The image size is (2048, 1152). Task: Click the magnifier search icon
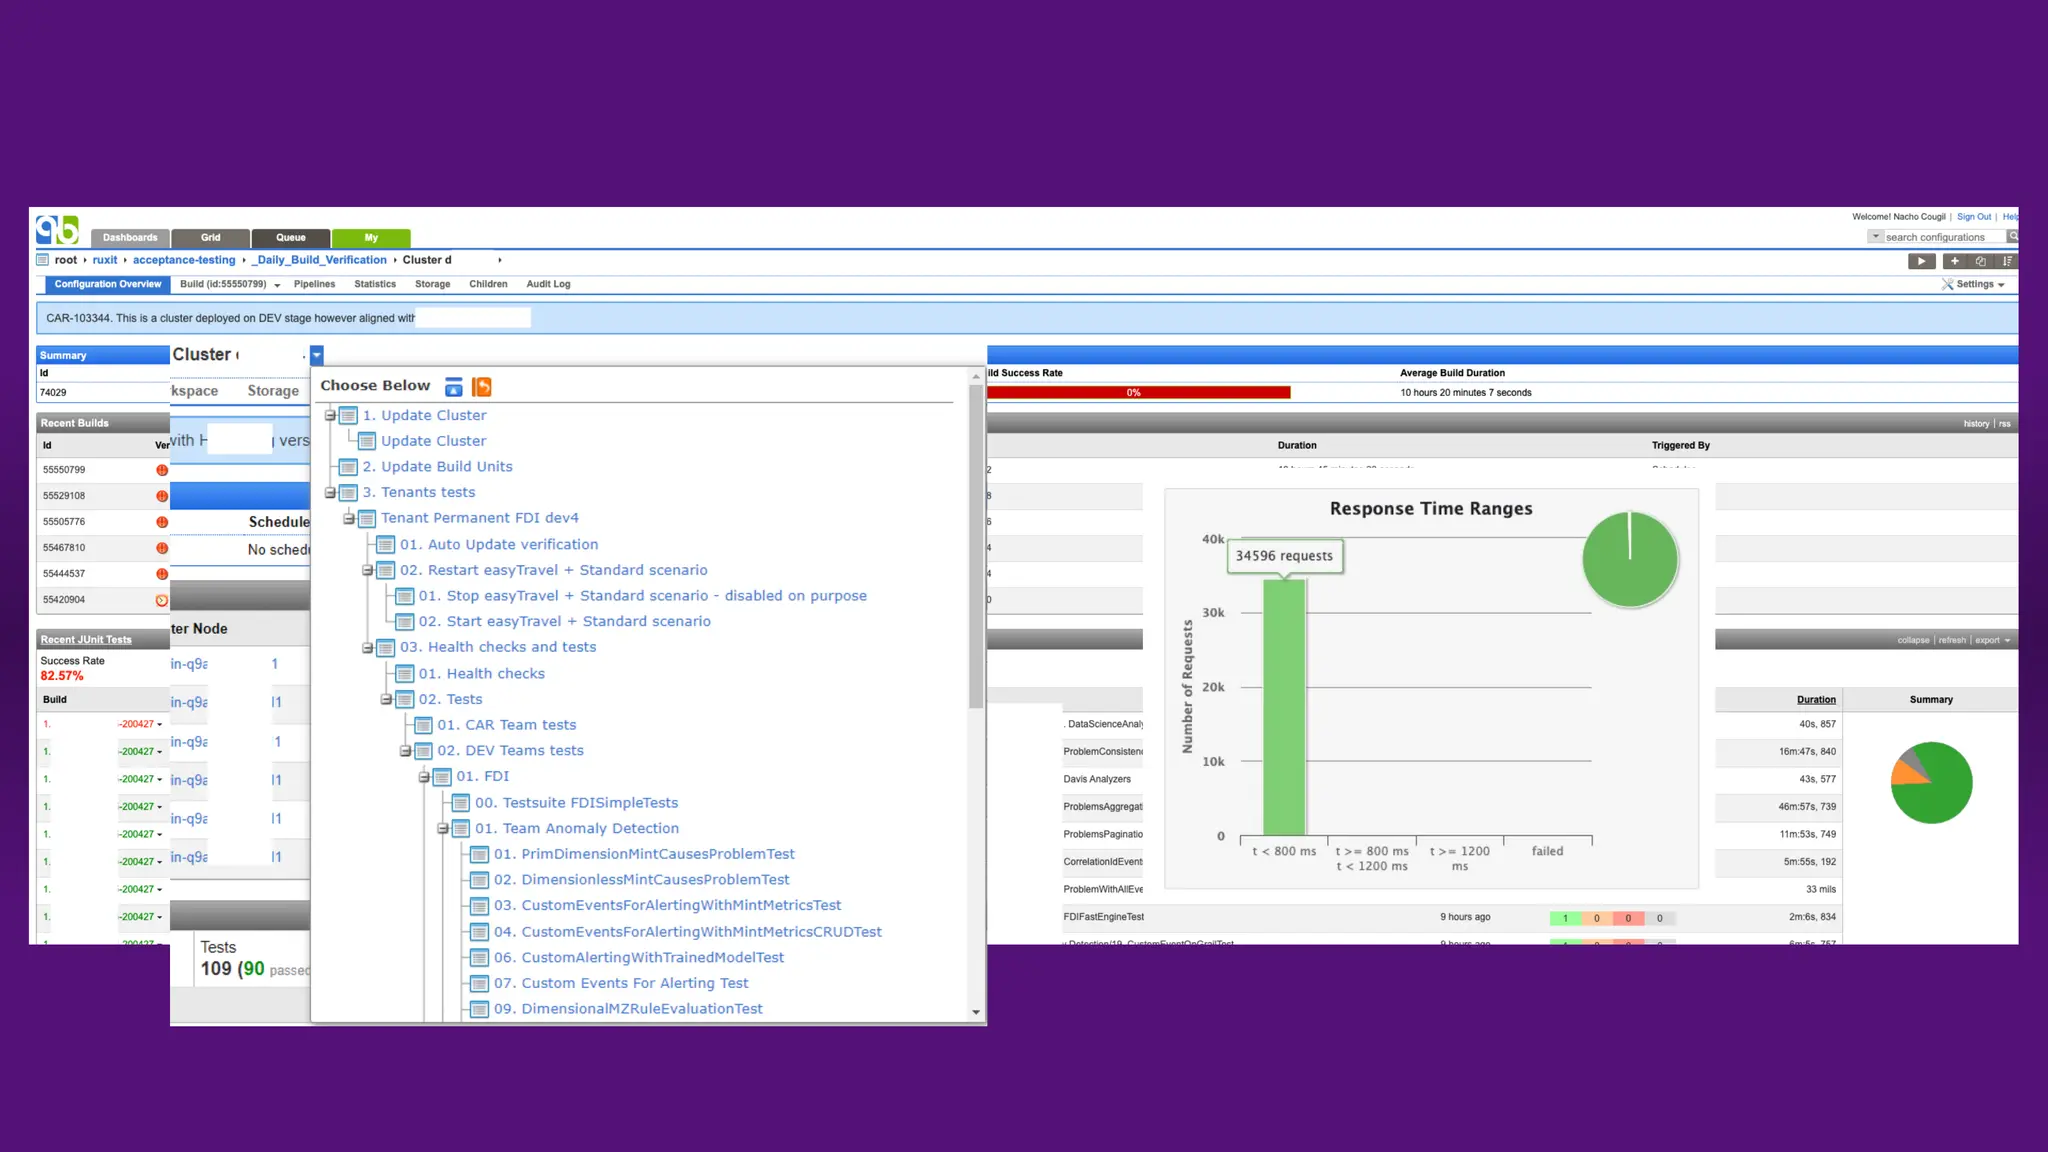[x=2012, y=237]
